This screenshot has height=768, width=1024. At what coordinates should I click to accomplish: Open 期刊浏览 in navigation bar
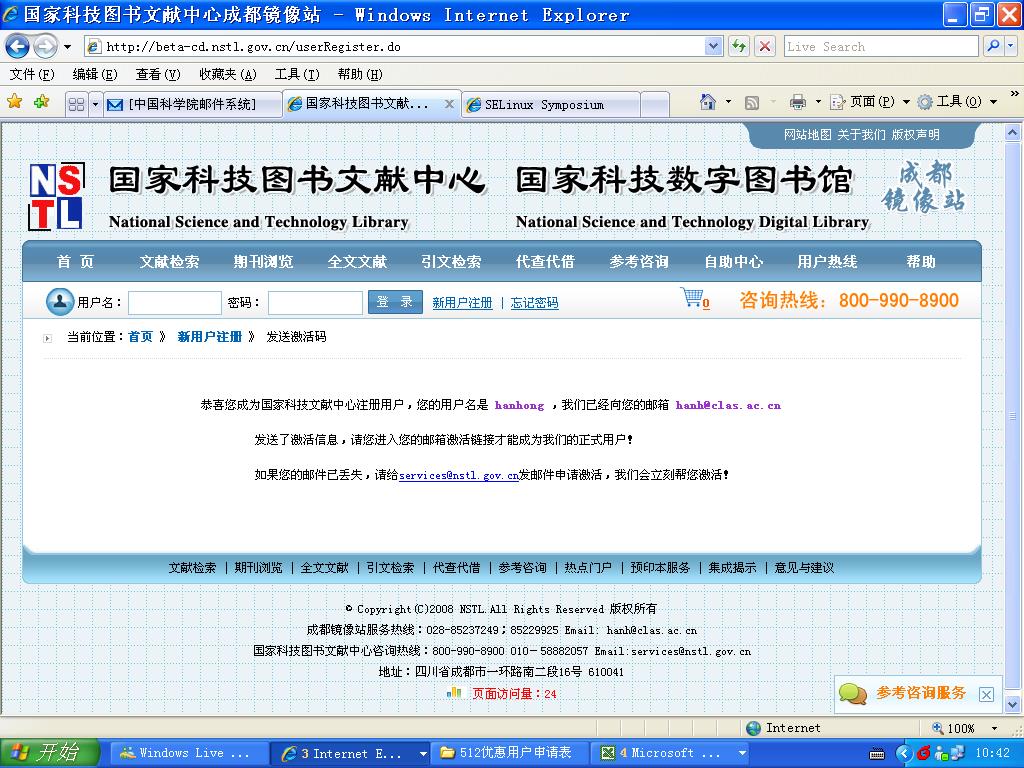point(263,262)
